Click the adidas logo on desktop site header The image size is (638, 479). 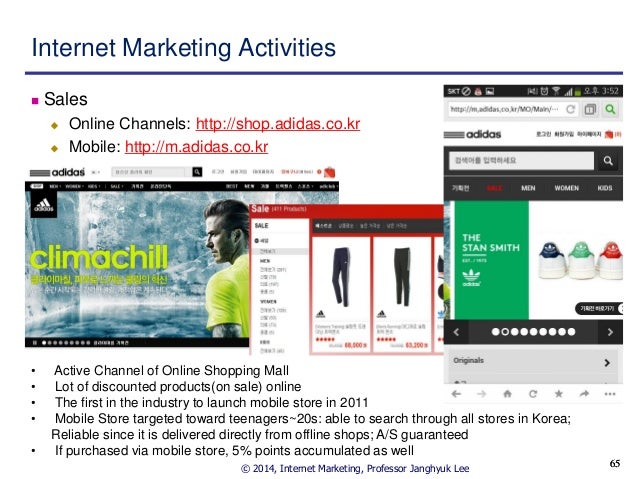click(x=57, y=173)
